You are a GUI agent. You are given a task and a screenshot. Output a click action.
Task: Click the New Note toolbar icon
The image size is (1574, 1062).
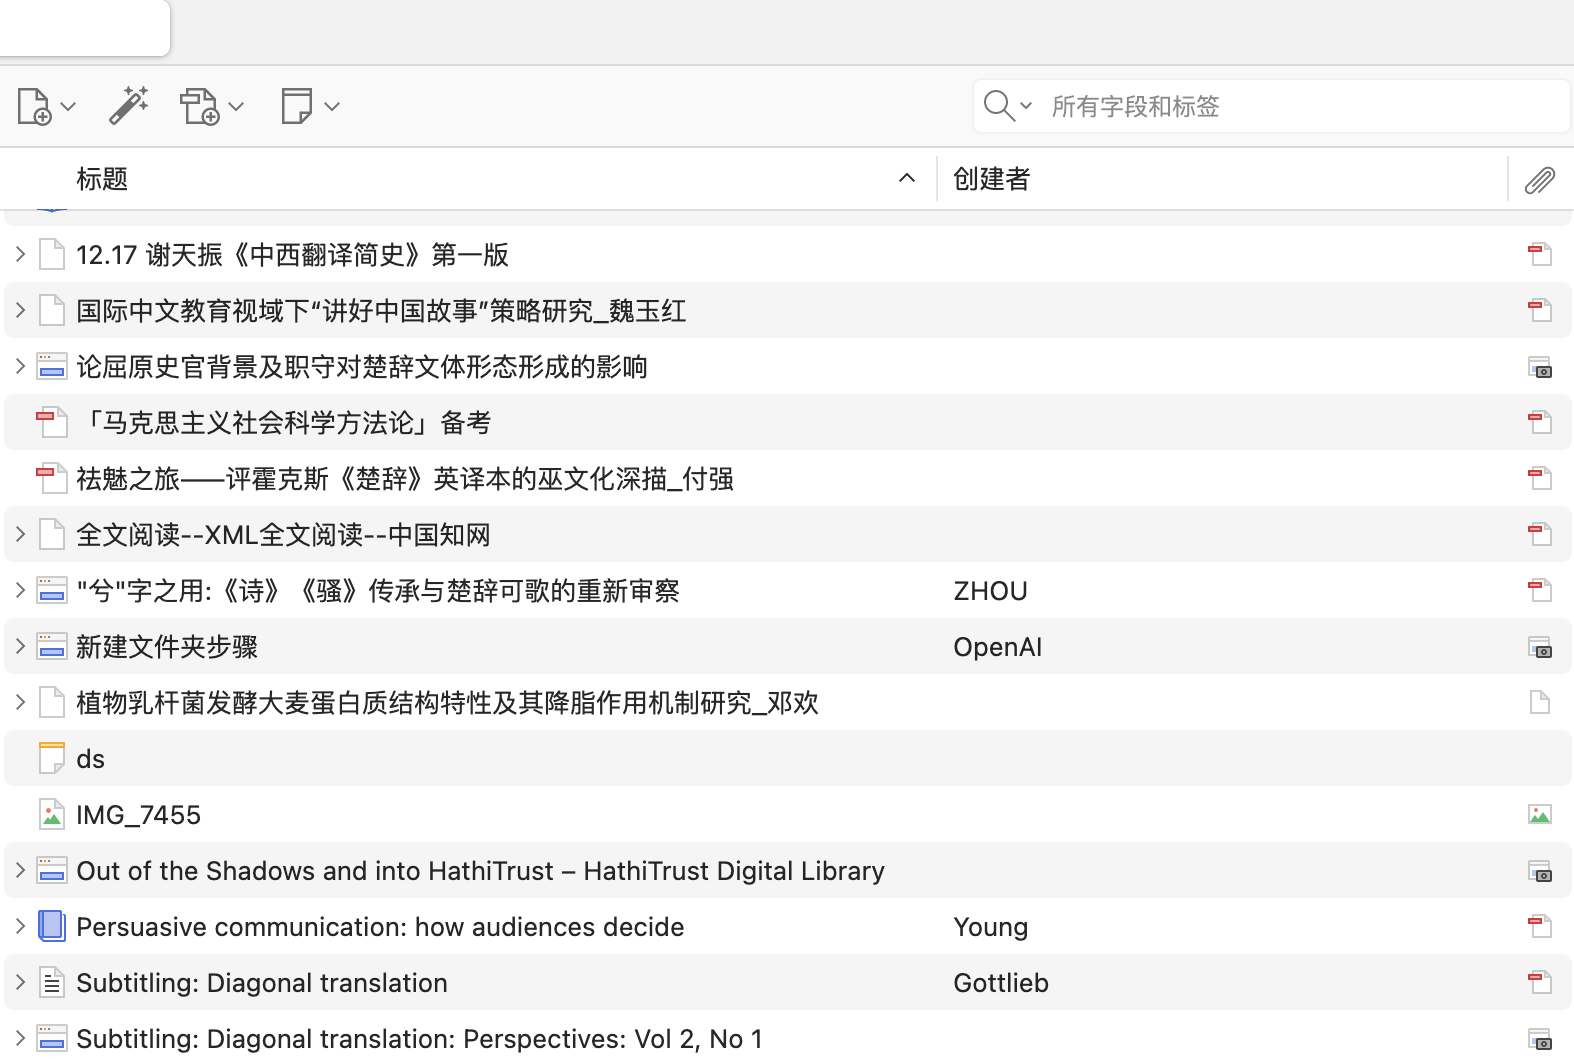pos(309,106)
